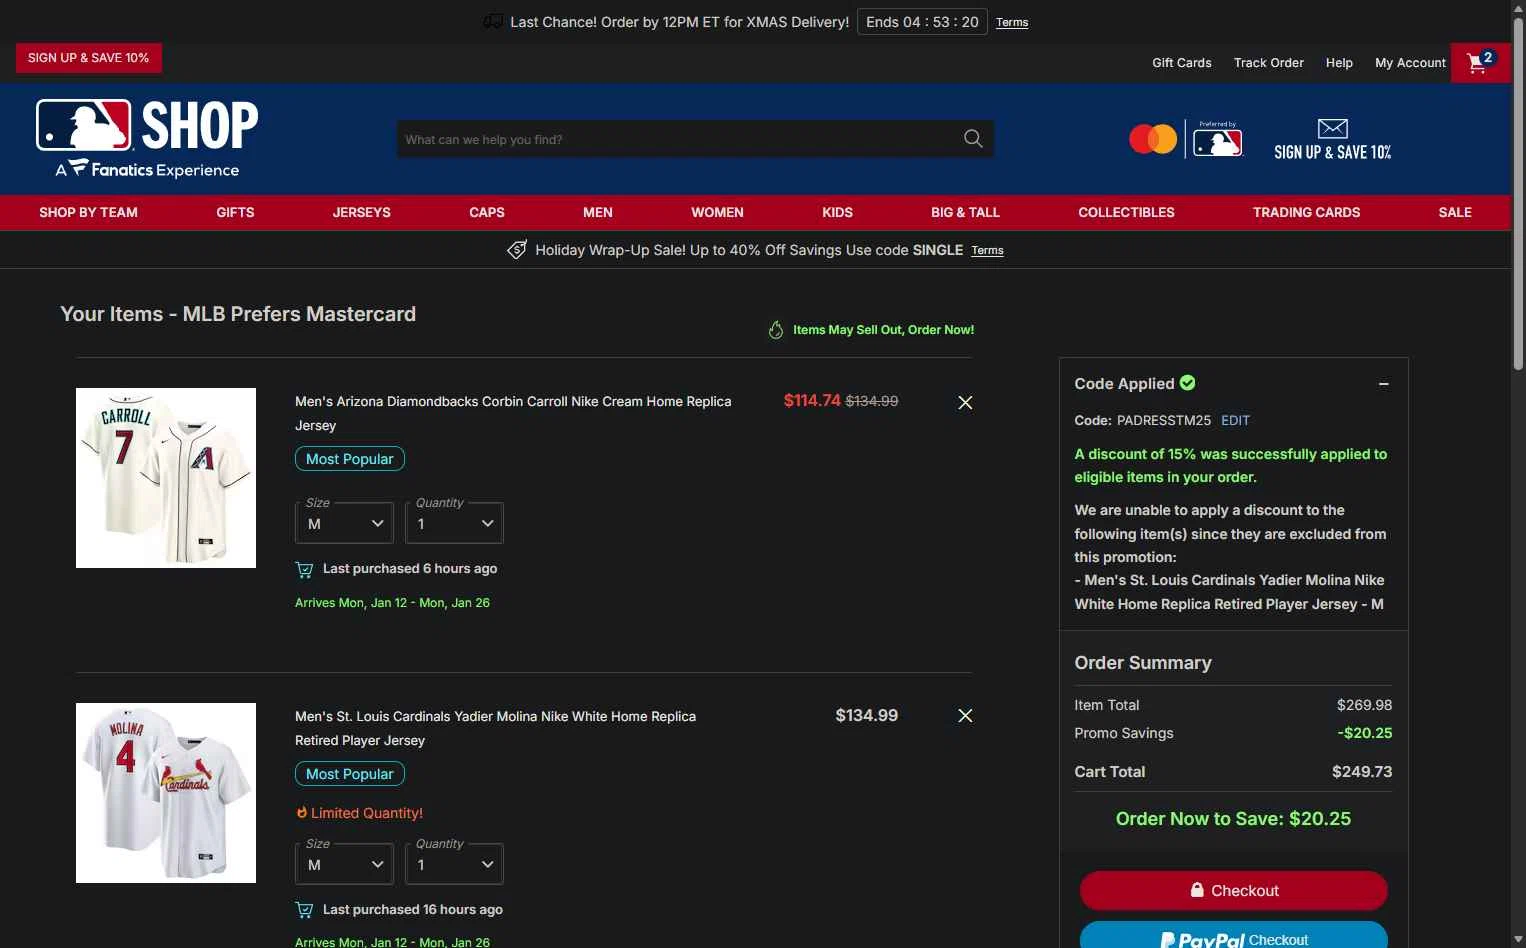The image size is (1526, 948).
Task: Open the Kids menu
Action: click(837, 212)
